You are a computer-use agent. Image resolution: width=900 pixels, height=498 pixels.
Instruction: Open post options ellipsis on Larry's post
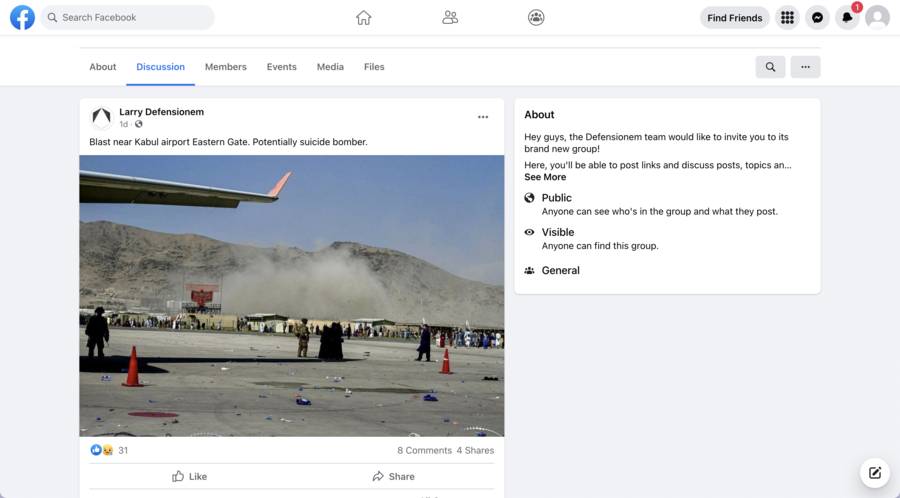[483, 117]
